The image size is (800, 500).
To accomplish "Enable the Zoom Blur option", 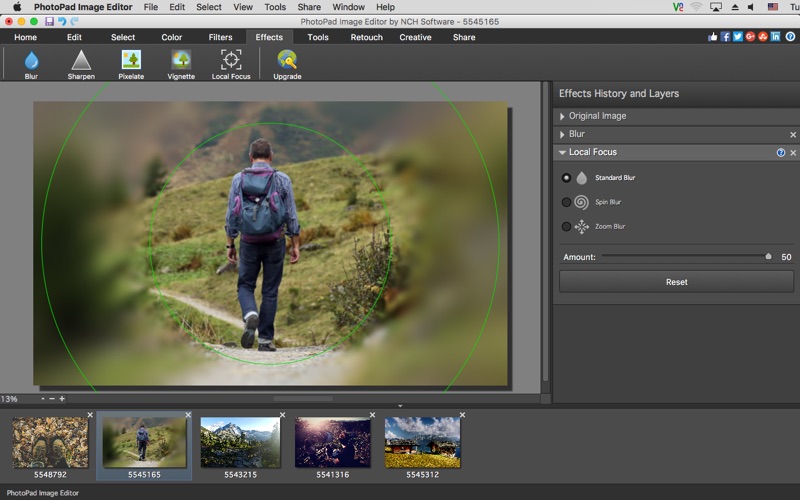I will [567, 227].
